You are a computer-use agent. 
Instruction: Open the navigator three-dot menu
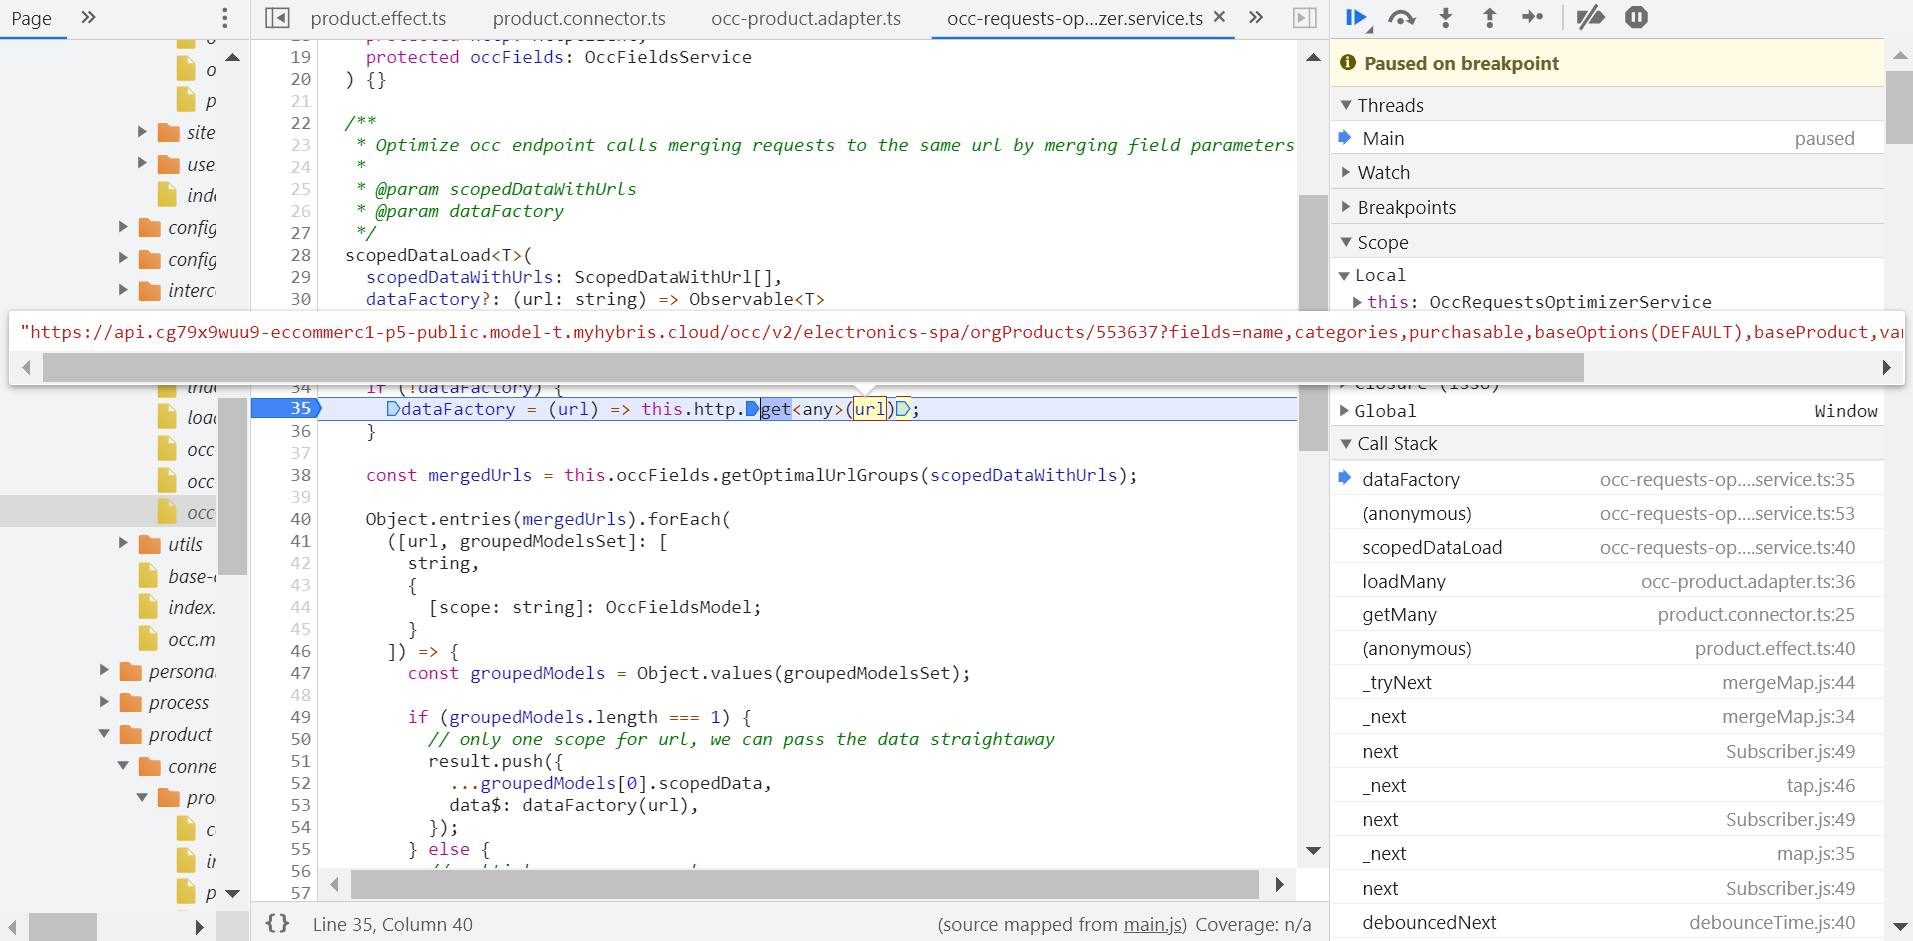point(224,18)
